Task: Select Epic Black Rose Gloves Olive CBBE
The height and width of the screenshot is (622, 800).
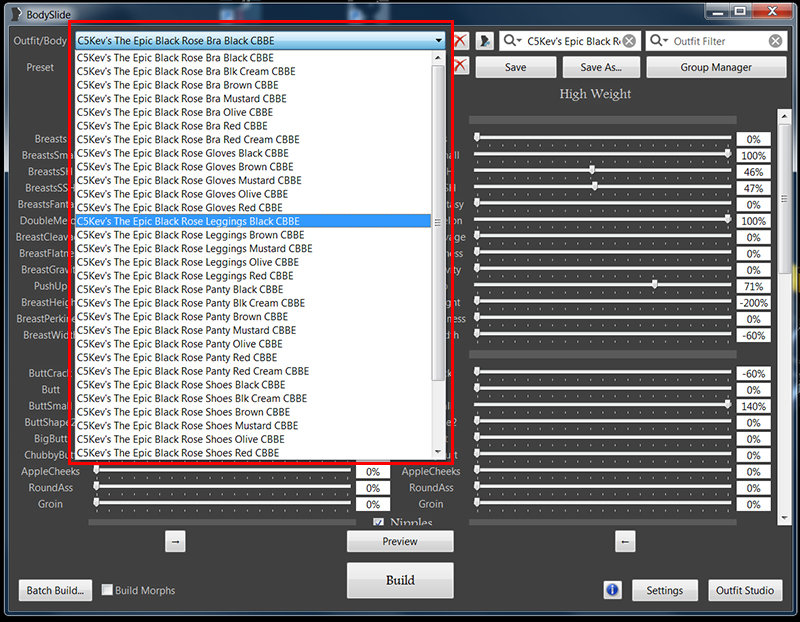Action: tap(253, 194)
